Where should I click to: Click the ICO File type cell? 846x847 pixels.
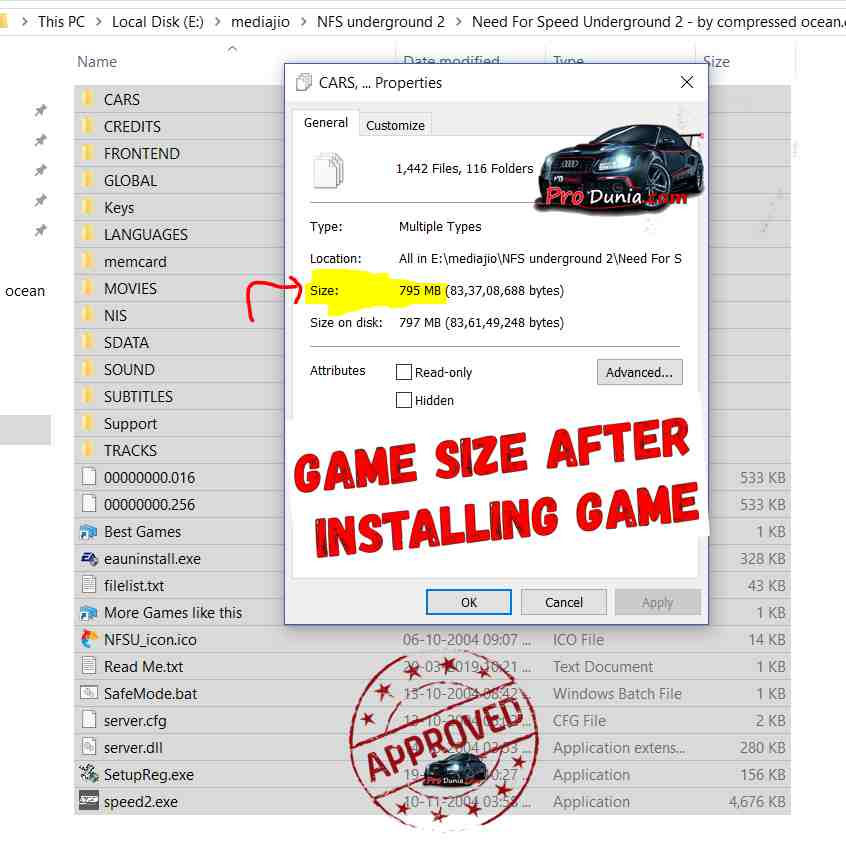pos(578,640)
